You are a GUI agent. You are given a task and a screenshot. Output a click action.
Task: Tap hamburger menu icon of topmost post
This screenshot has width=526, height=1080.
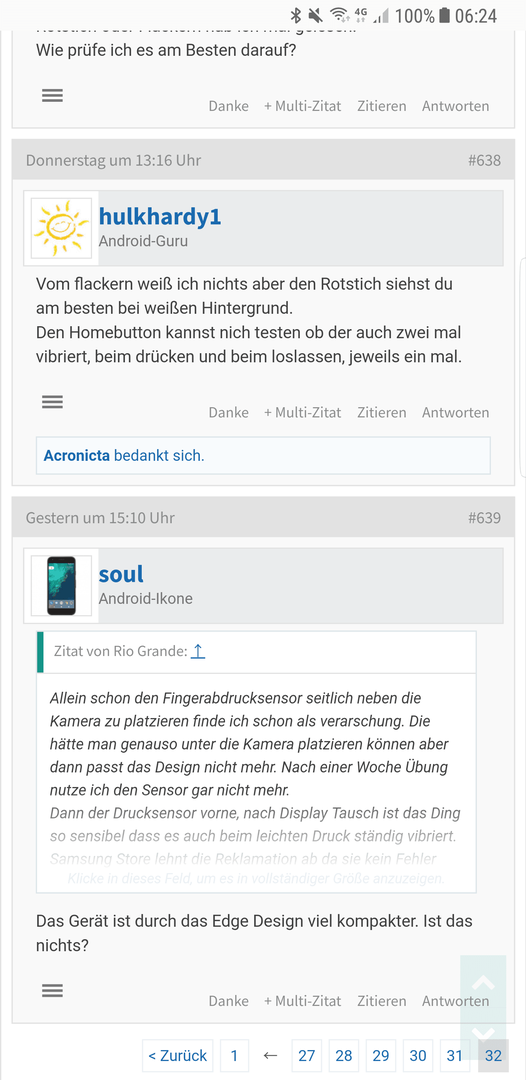point(52,96)
